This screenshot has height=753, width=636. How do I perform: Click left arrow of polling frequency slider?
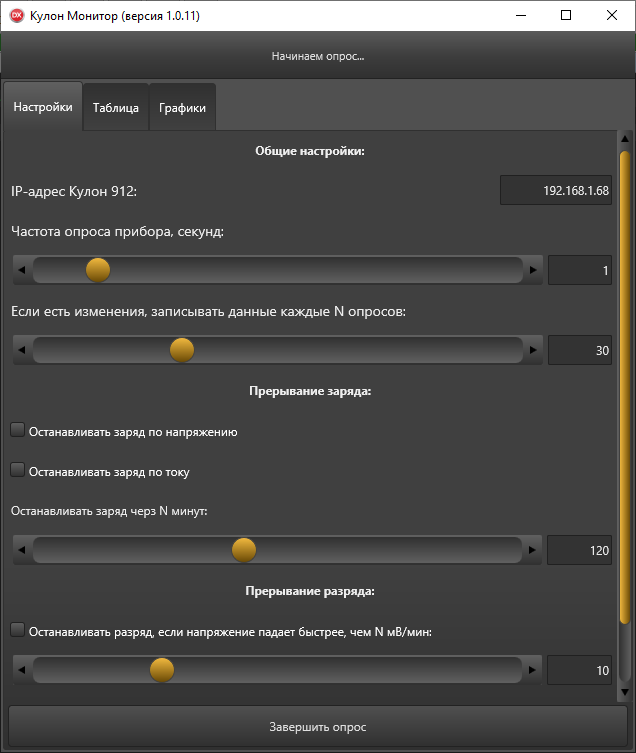[x=22, y=270]
